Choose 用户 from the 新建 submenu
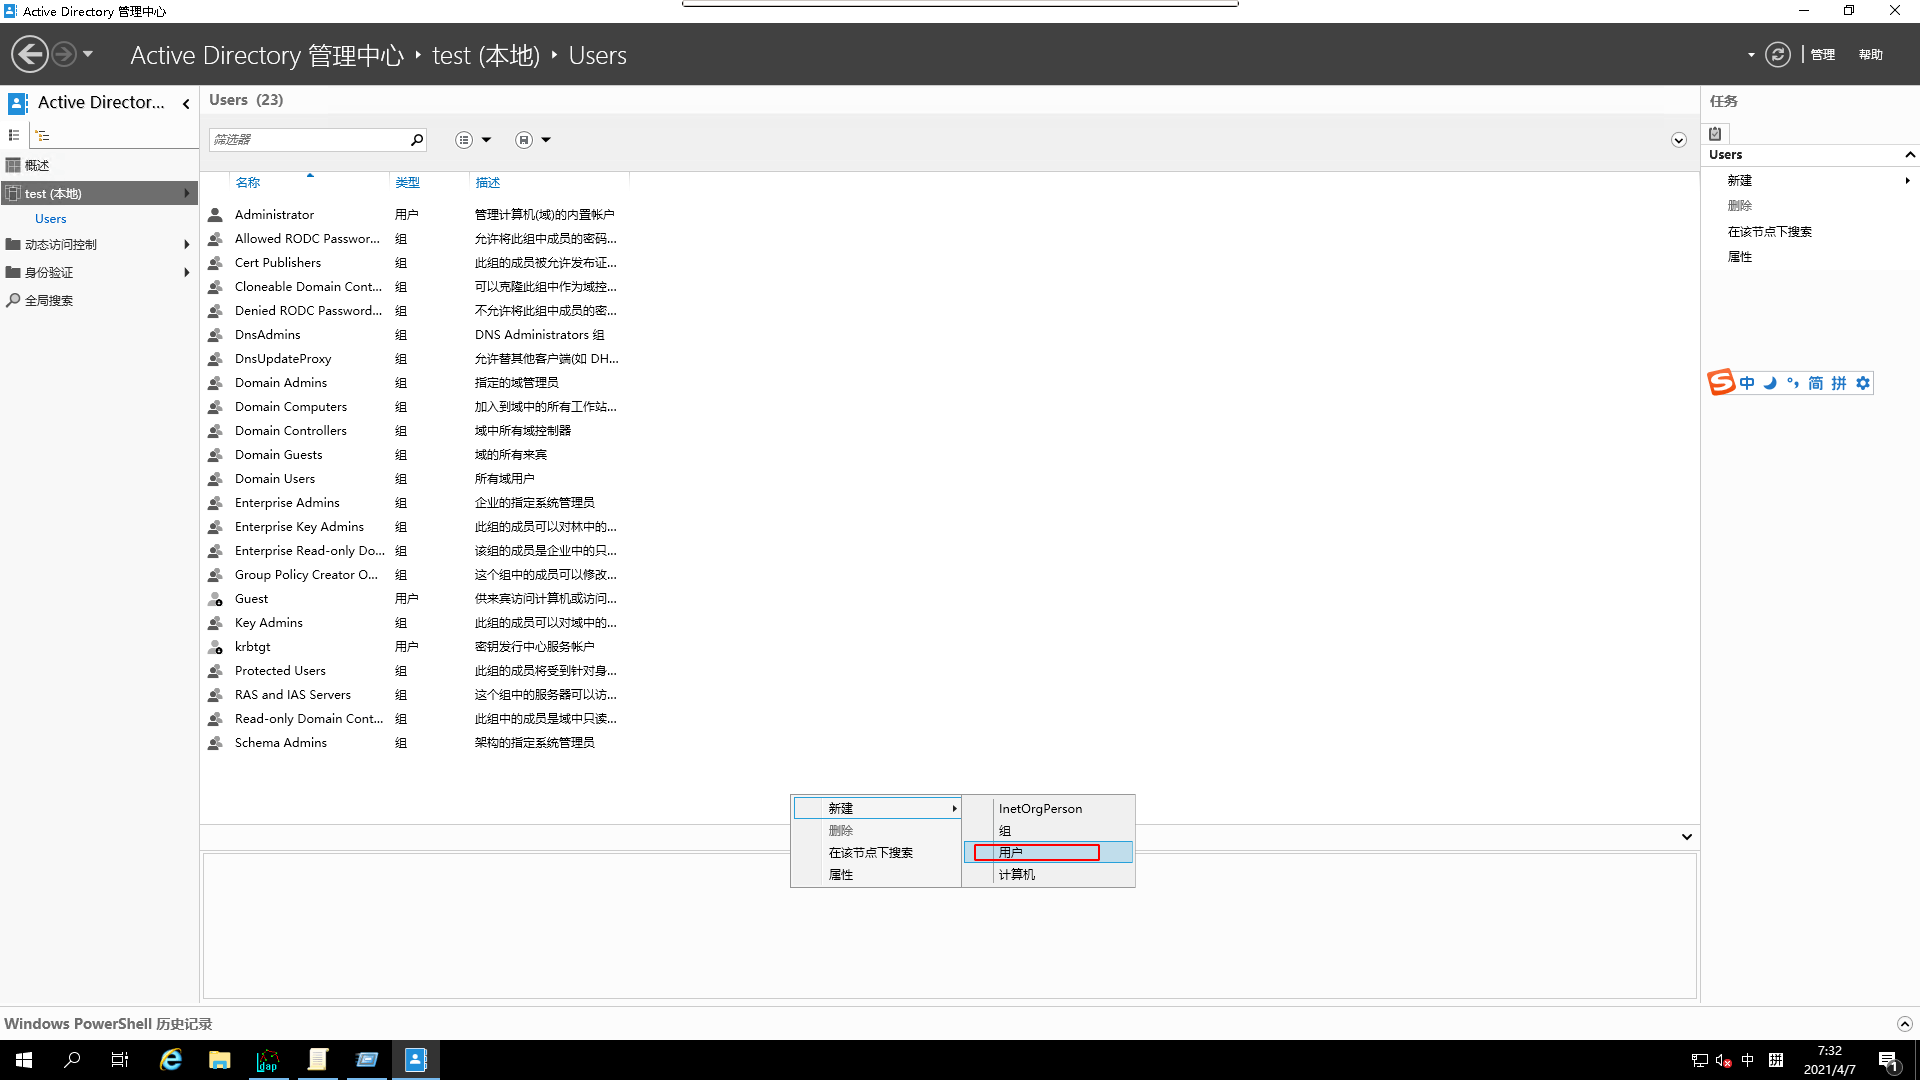The image size is (1920, 1080). (x=1011, y=851)
